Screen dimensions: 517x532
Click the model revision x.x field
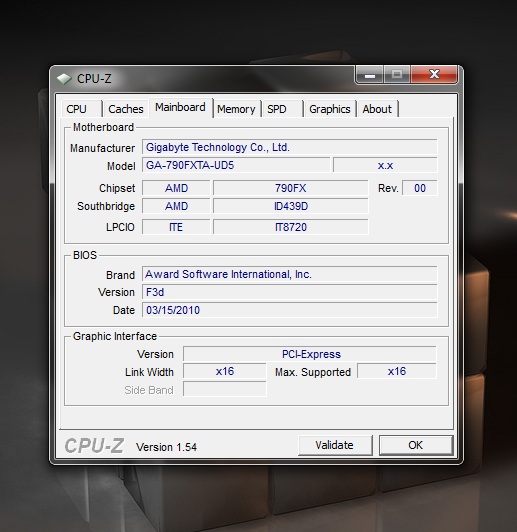pos(385,166)
